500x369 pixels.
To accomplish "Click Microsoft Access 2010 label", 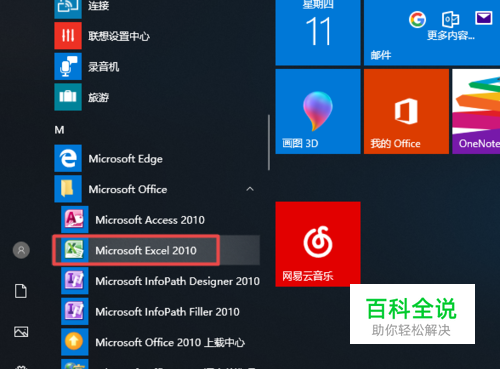I will tap(150, 220).
